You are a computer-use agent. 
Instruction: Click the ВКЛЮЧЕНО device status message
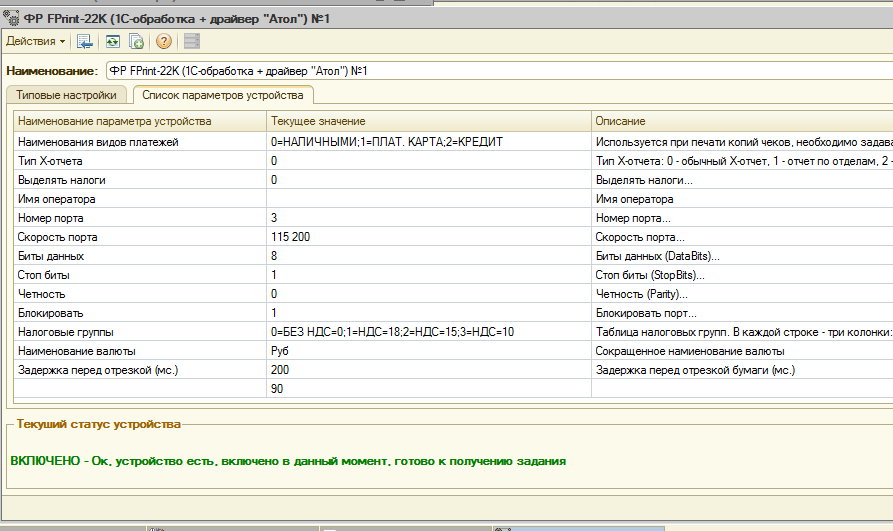click(288, 461)
